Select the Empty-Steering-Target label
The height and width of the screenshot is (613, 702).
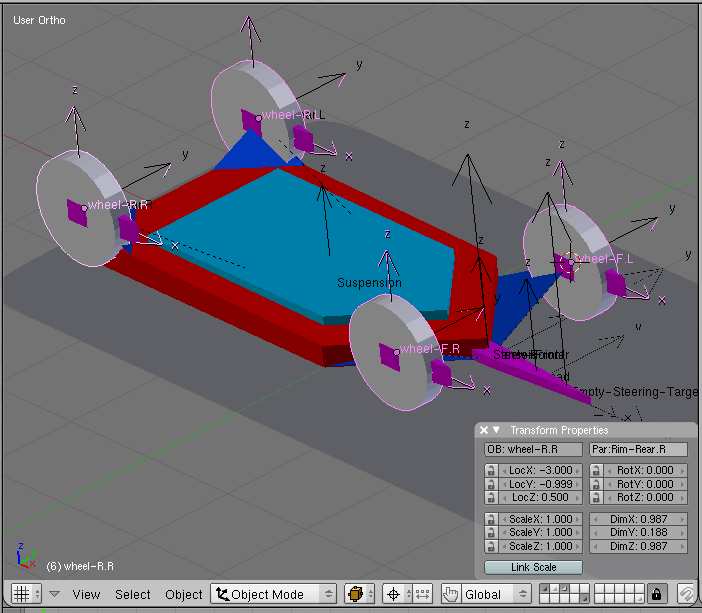tap(636, 392)
